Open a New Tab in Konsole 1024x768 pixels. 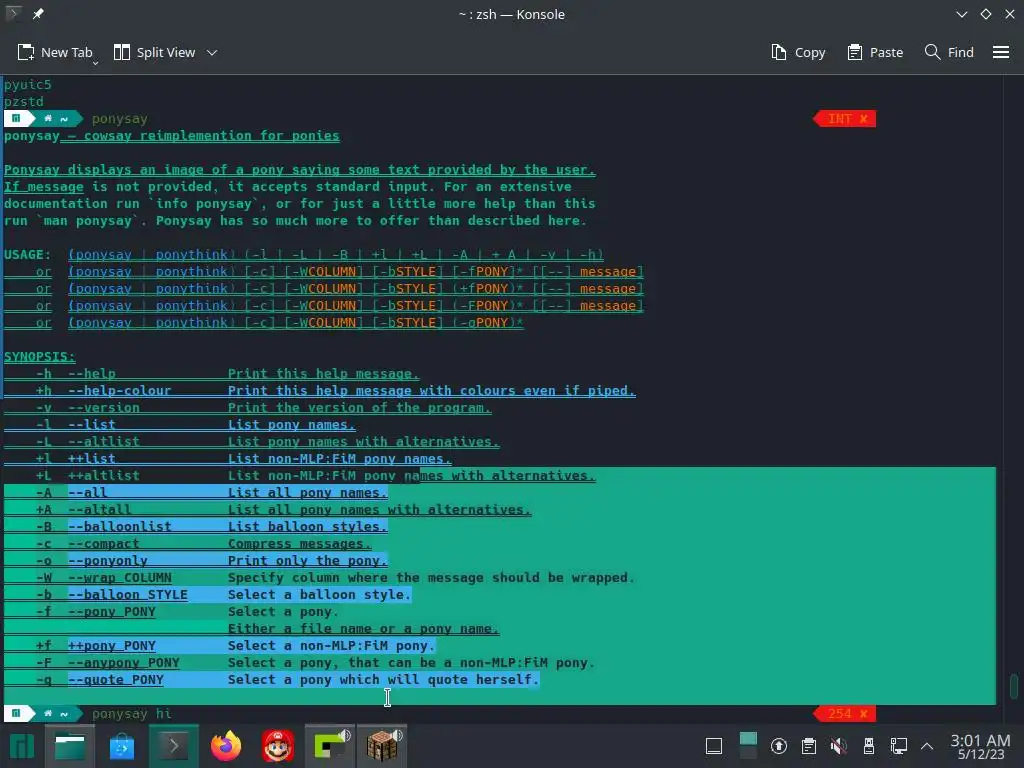[x=55, y=52]
